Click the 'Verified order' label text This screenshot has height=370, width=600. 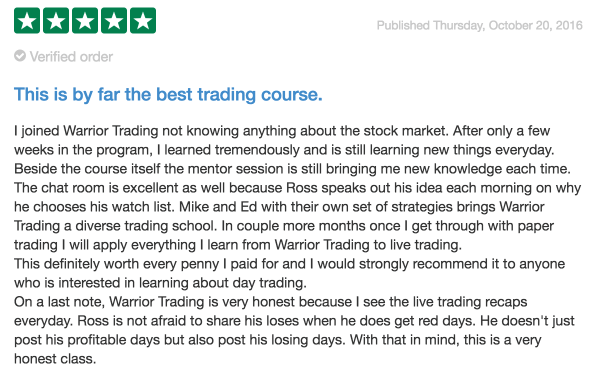tap(71, 57)
